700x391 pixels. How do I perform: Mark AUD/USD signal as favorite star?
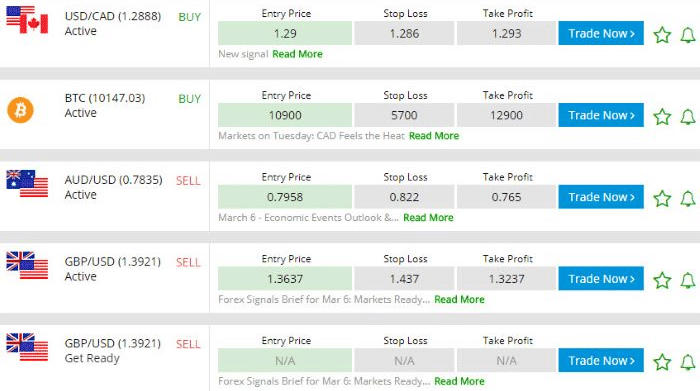(x=662, y=198)
